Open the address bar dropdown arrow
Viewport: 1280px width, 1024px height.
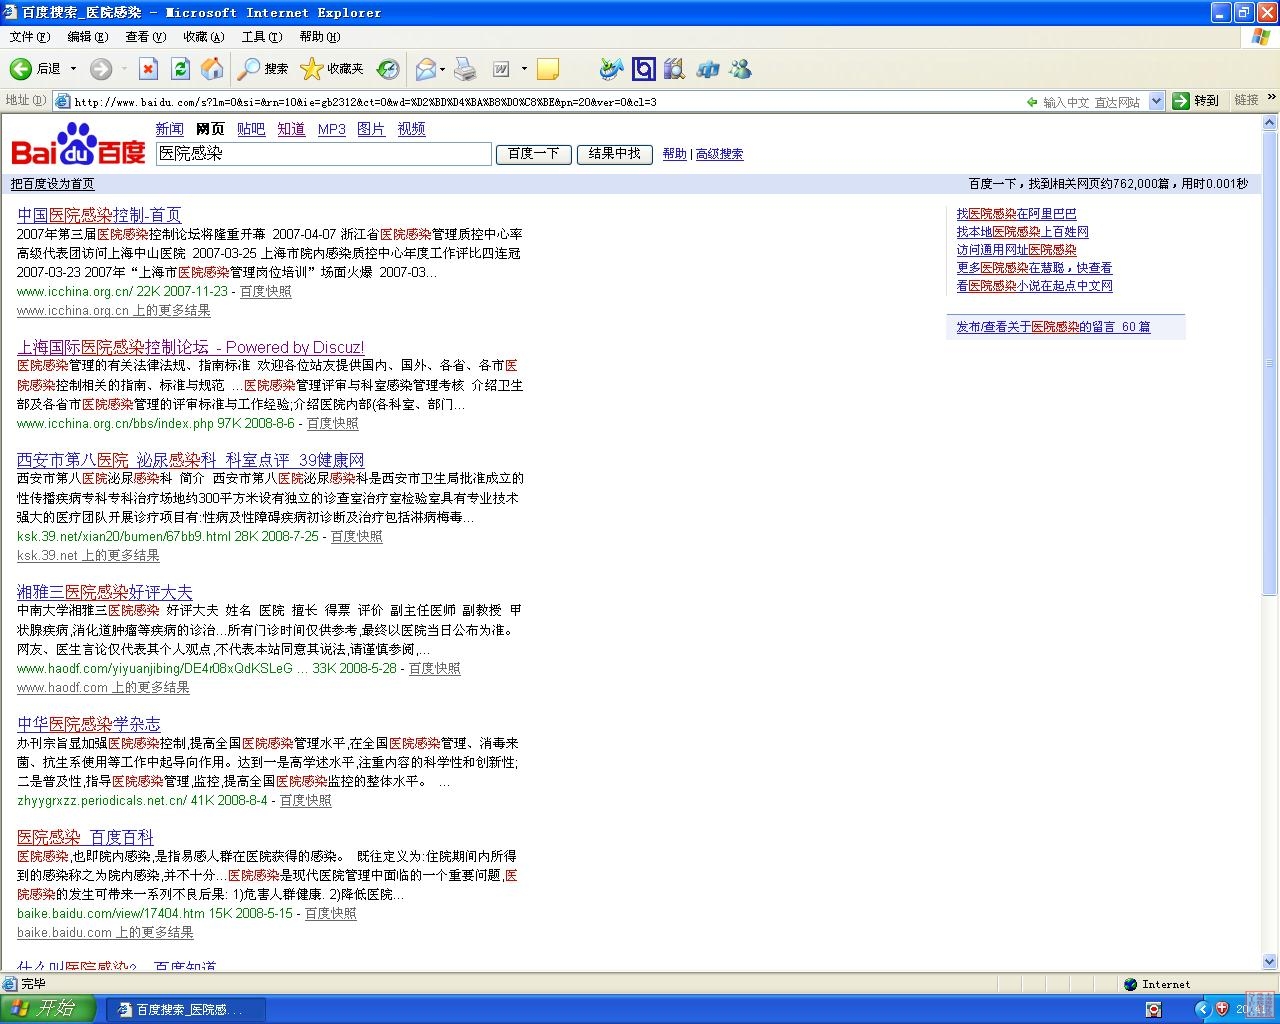(x=1157, y=101)
